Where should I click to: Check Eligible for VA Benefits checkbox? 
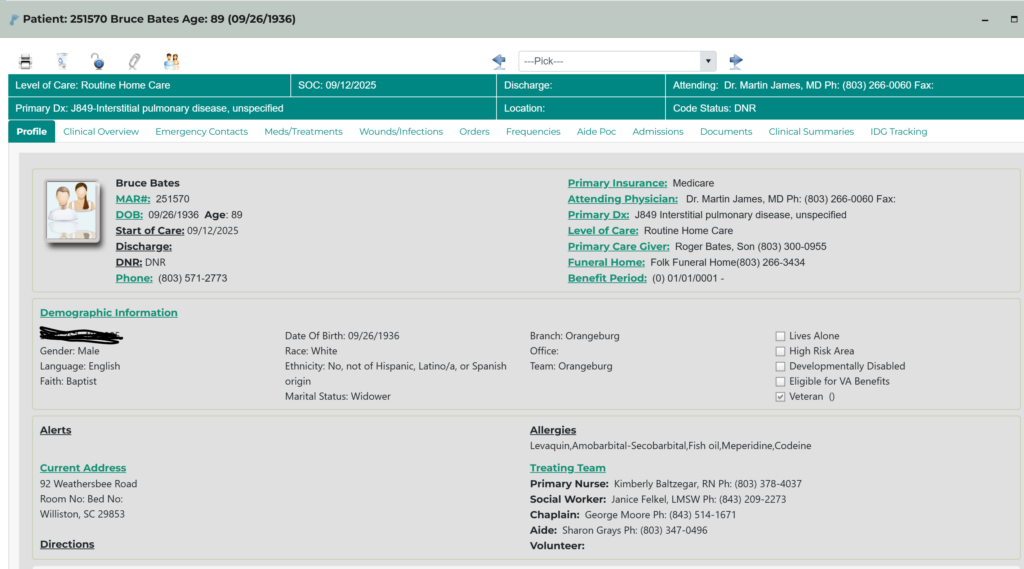click(780, 382)
